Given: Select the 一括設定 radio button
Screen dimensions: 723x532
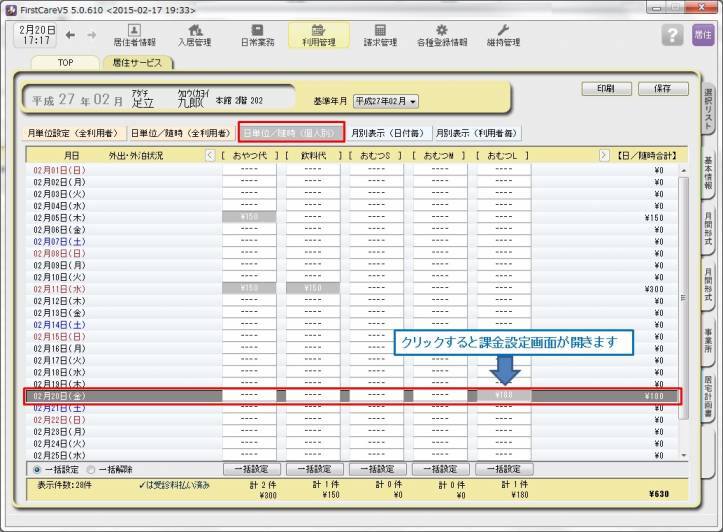Looking at the screenshot, I should coord(38,468).
